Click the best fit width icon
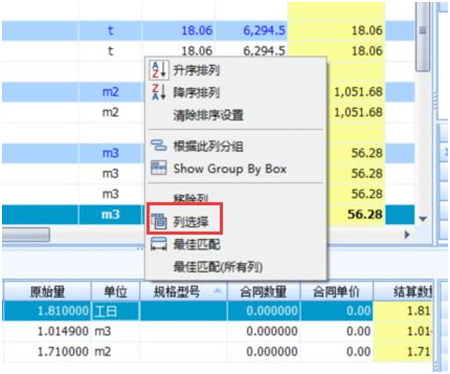450x374 pixels. click(x=159, y=244)
